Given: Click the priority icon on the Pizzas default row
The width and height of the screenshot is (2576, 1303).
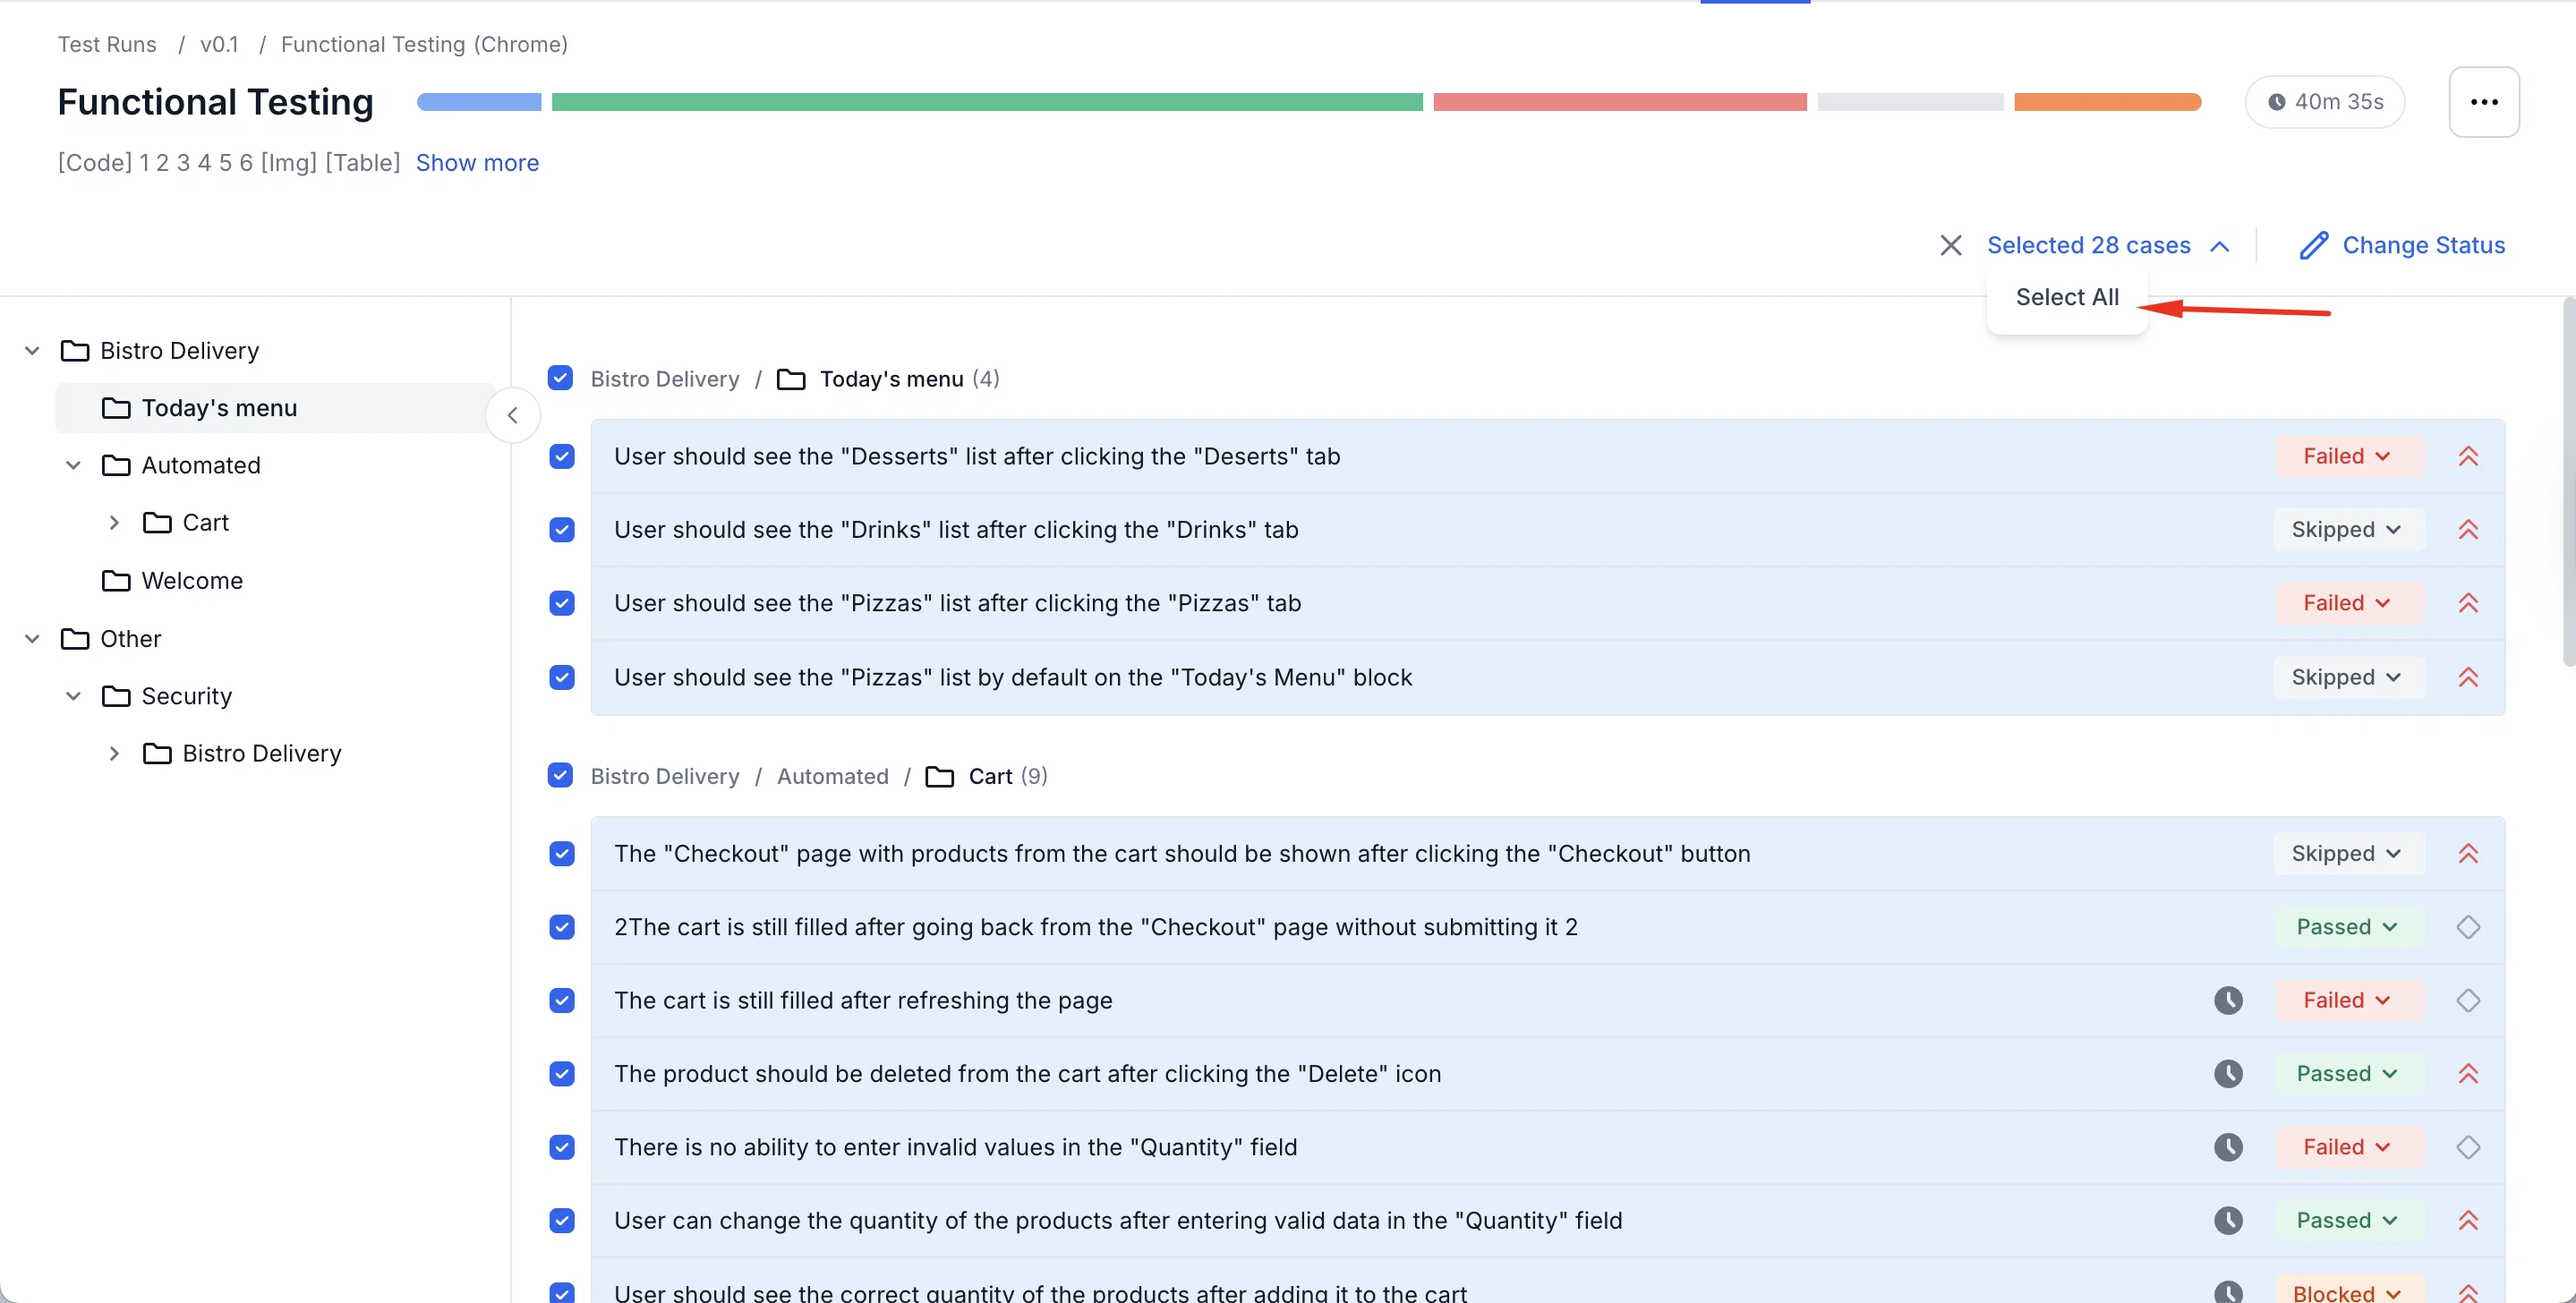Looking at the screenshot, I should (2468, 677).
